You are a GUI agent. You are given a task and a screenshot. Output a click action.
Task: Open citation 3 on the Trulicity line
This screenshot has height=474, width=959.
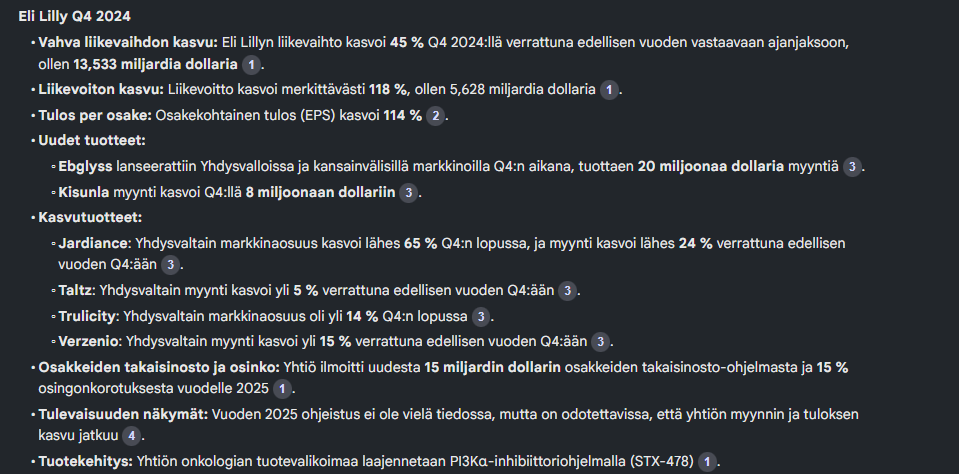tap(481, 317)
